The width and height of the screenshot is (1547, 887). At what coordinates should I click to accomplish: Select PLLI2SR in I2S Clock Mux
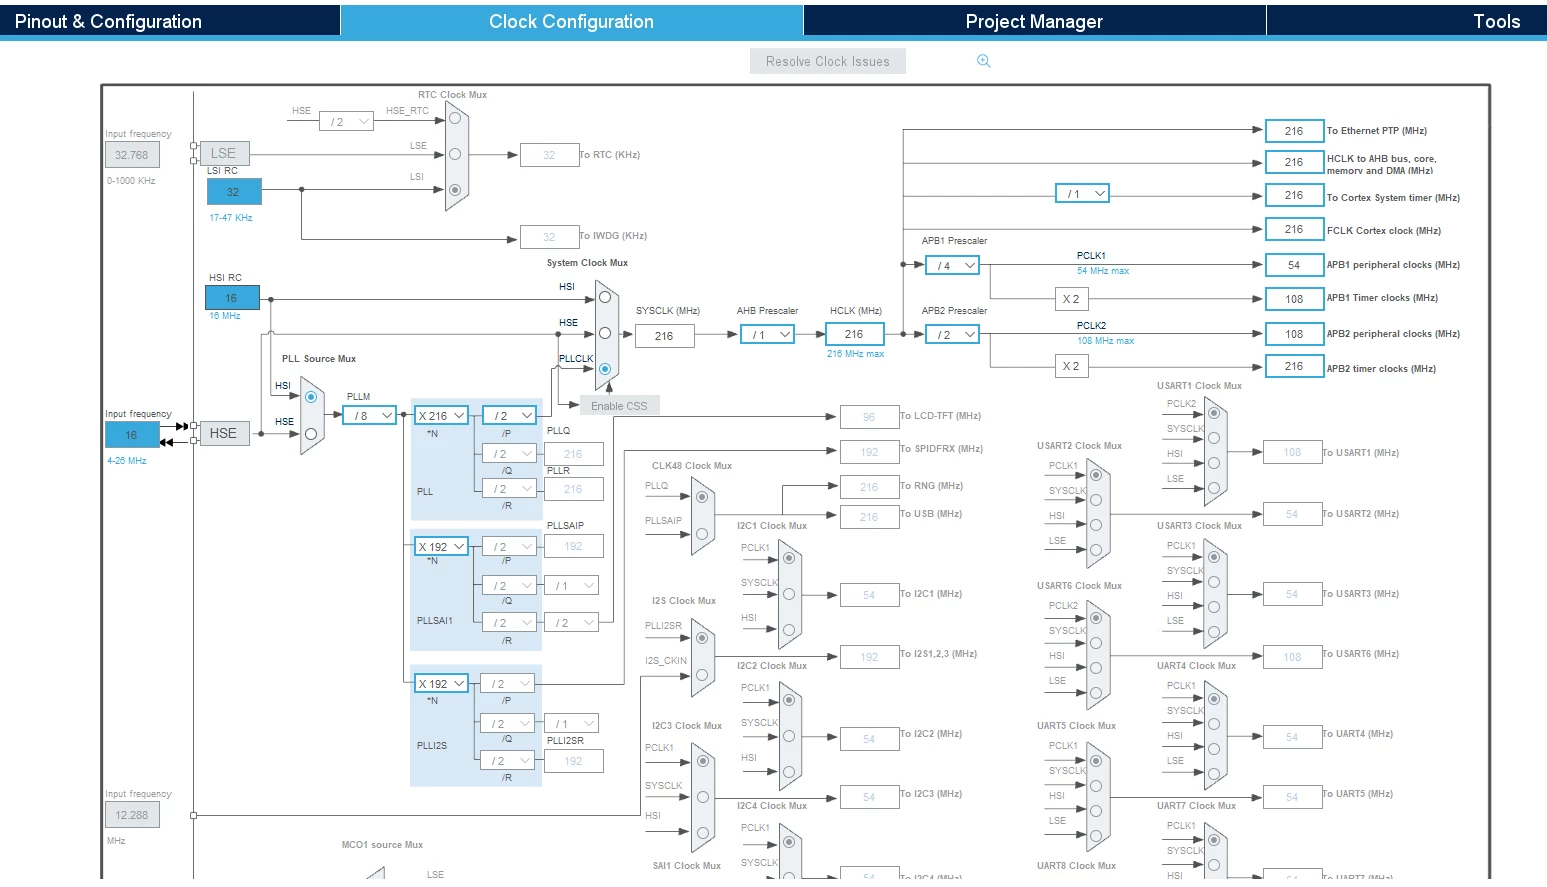[x=702, y=638]
